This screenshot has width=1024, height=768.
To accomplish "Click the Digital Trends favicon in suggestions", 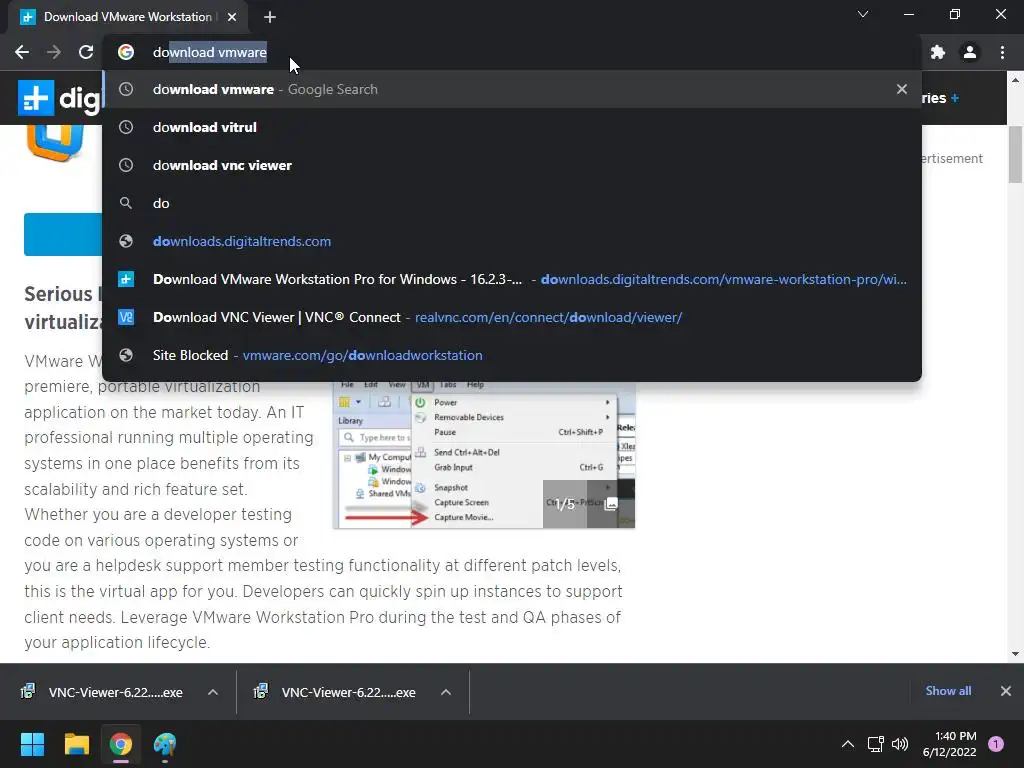I will (x=126, y=279).
